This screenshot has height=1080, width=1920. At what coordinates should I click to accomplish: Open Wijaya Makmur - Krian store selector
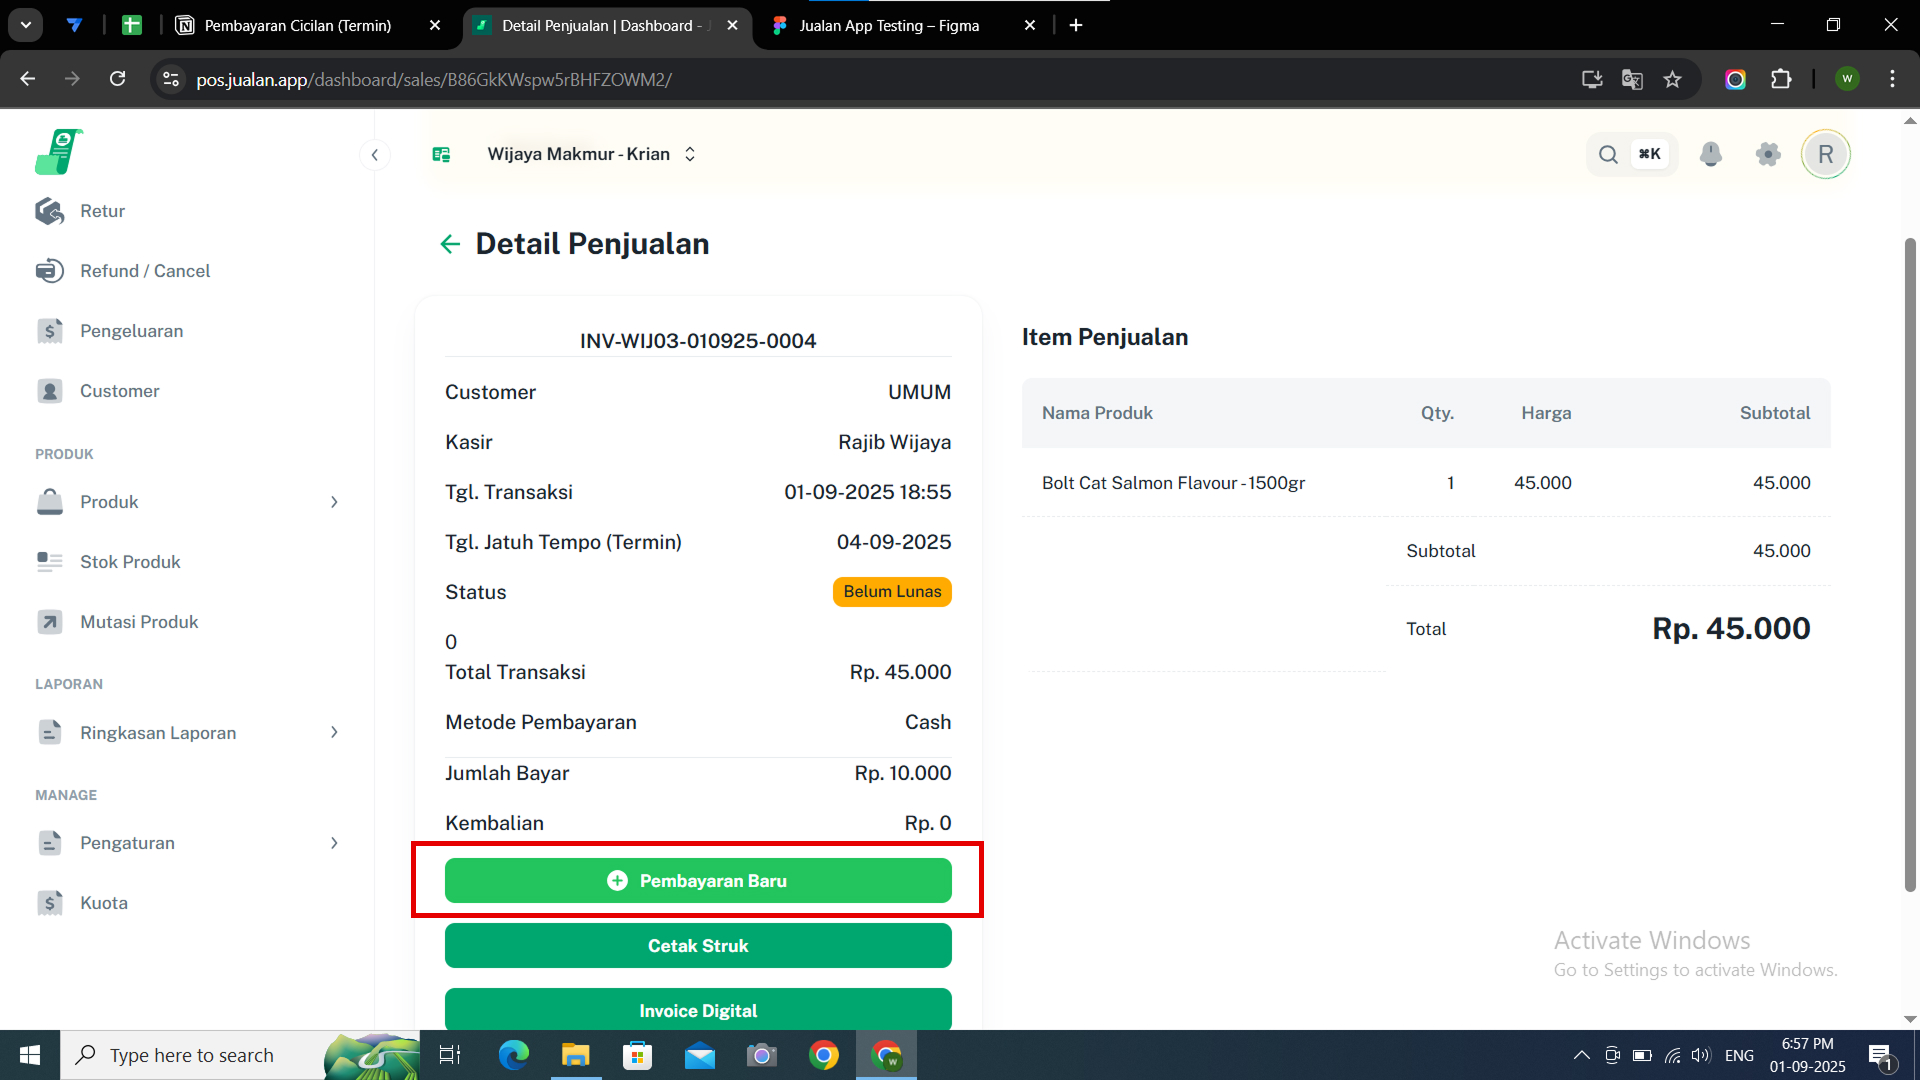coord(590,154)
